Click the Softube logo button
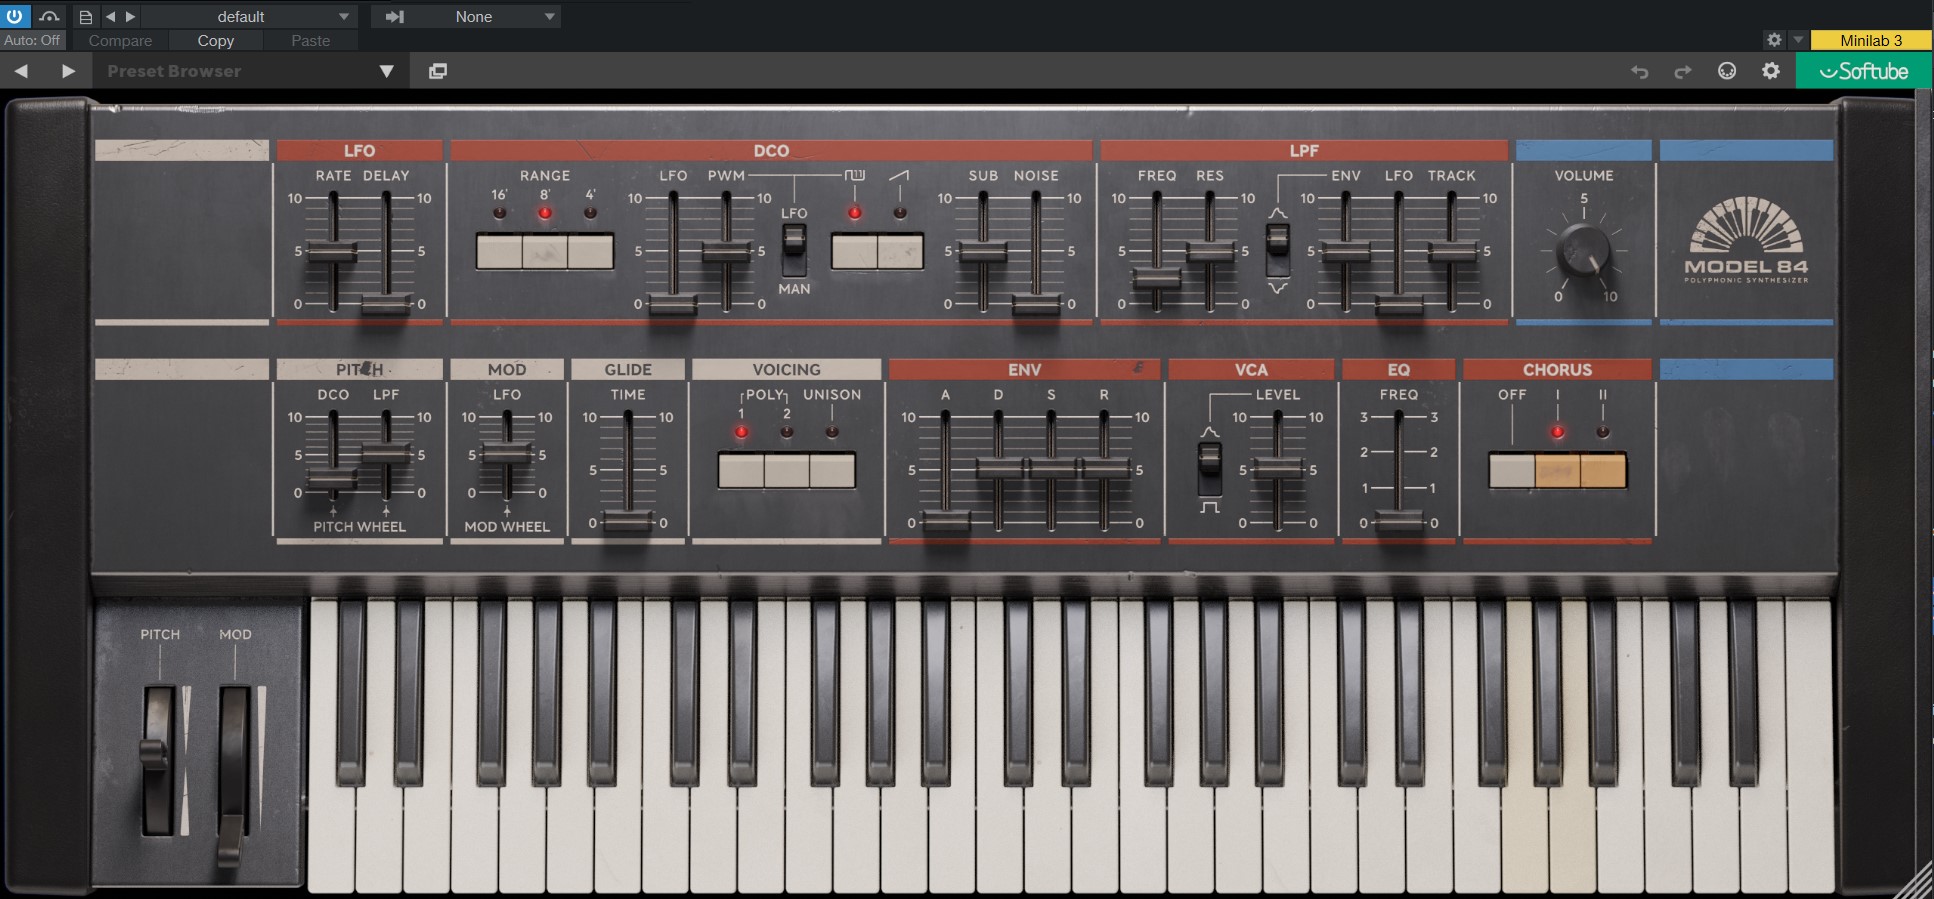Viewport: 1934px width, 899px height. pyautogui.click(x=1864, y=71)
